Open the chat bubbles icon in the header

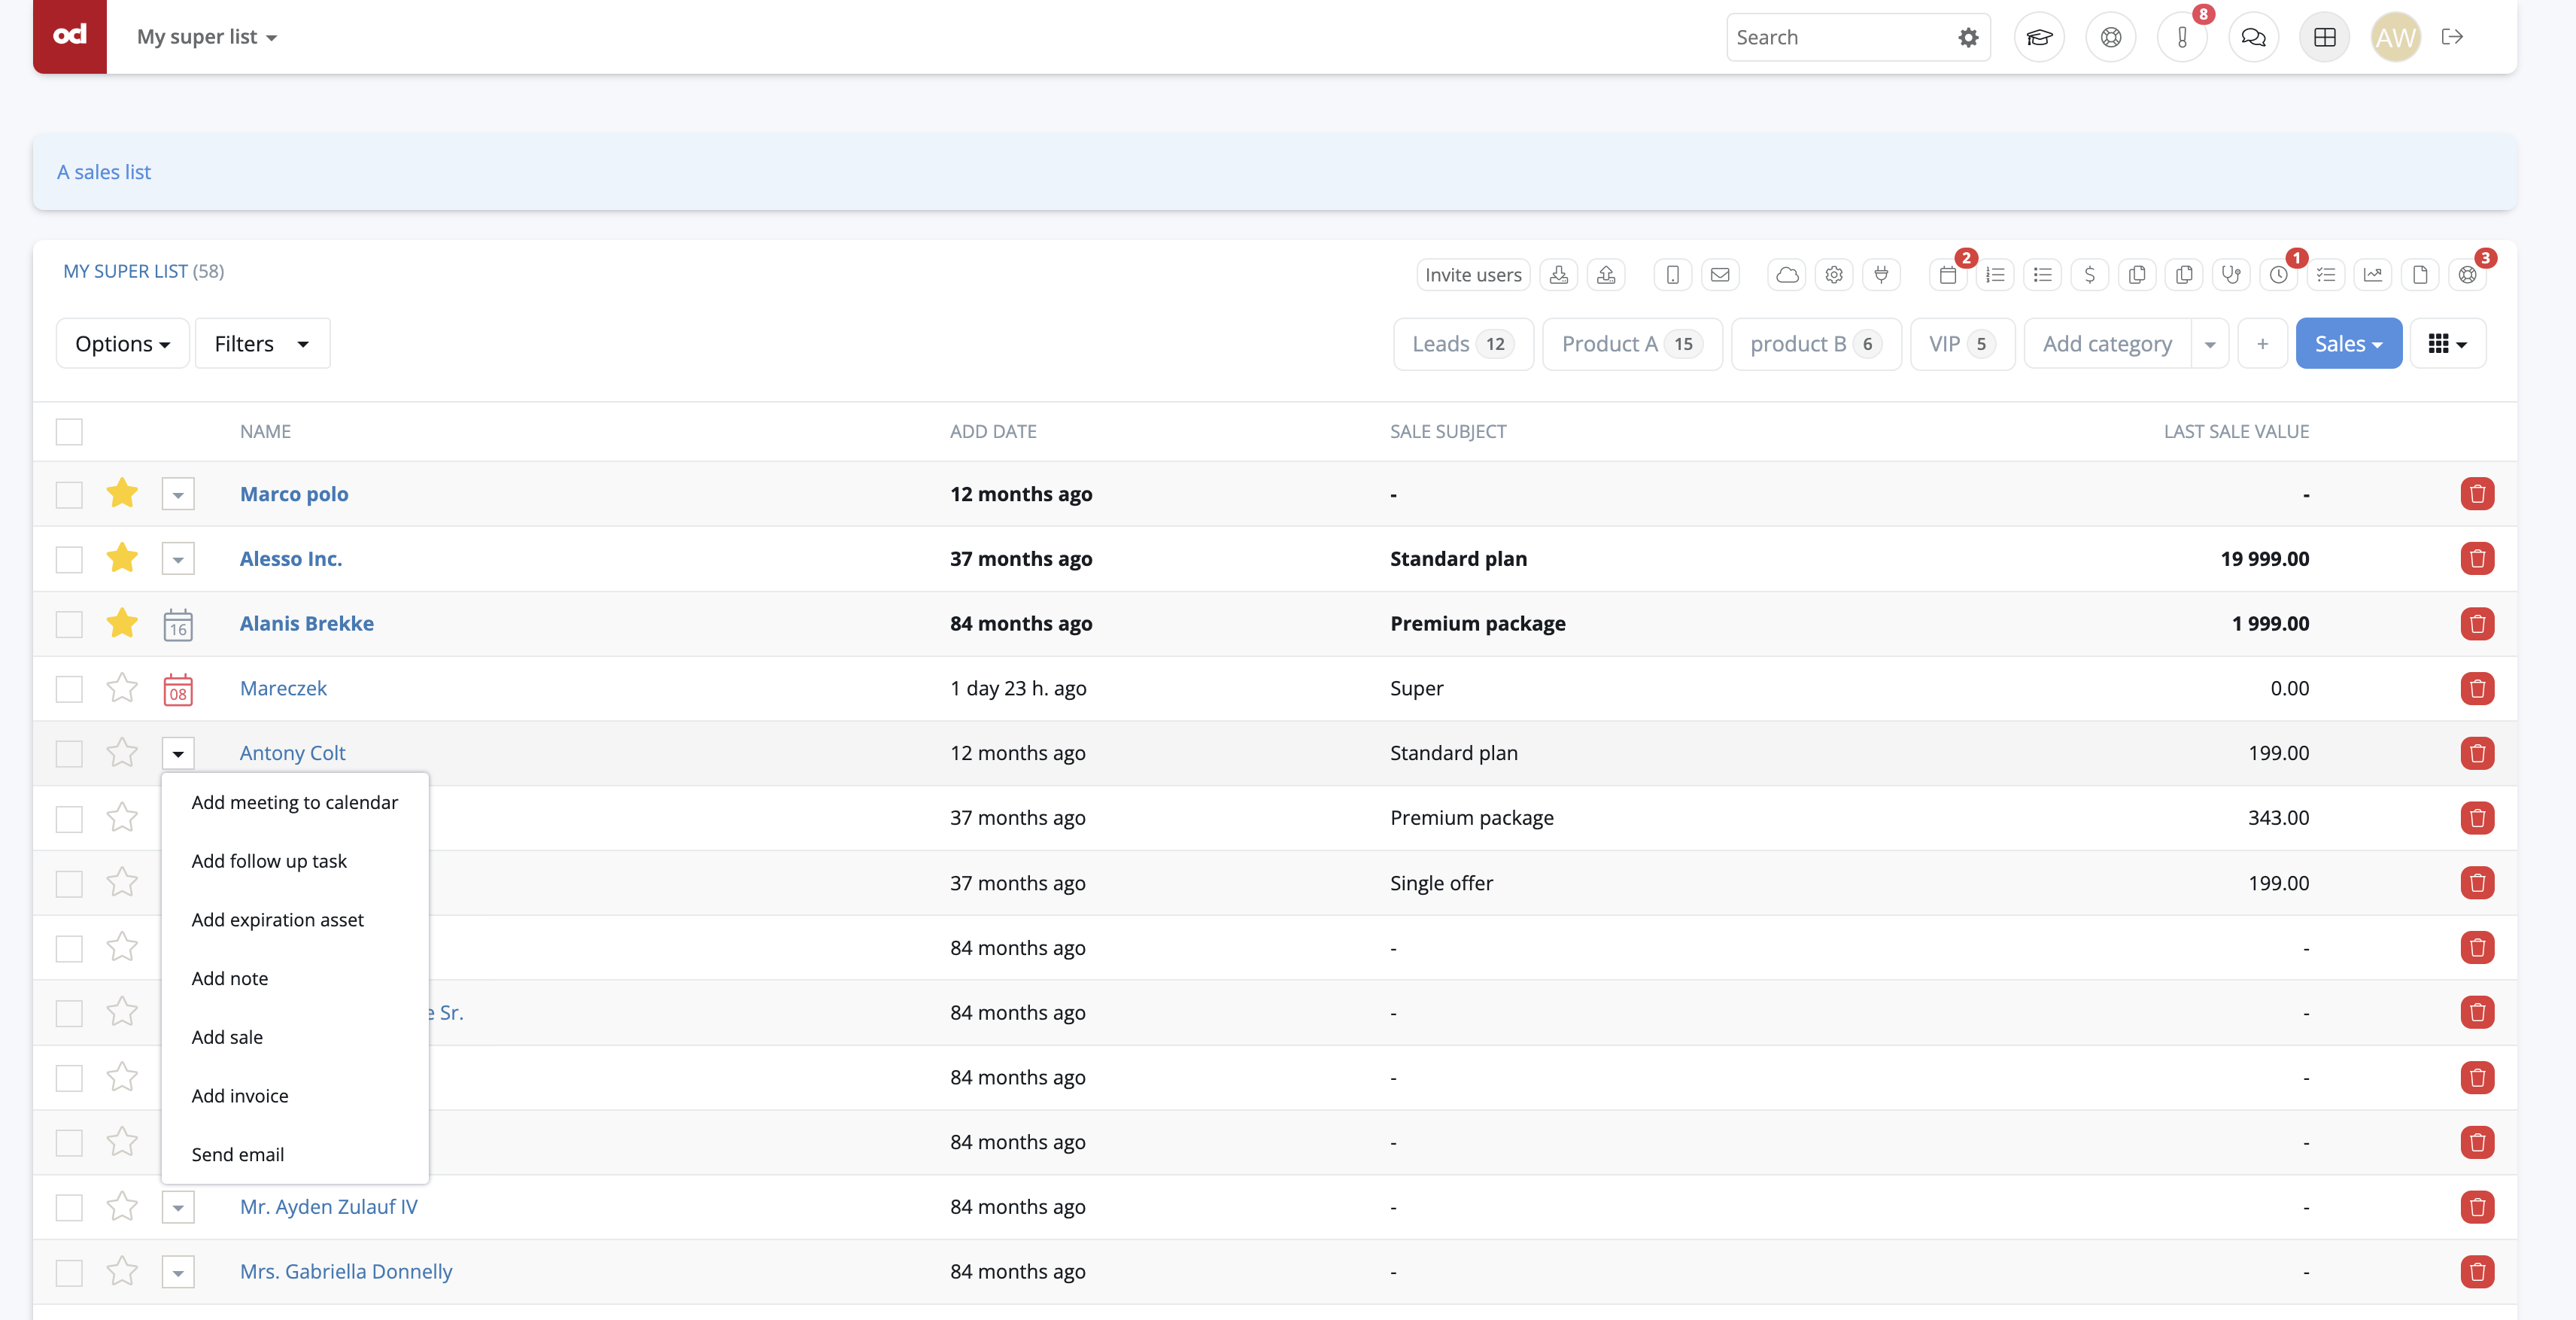pyautogui.click(x=2253, y=37)
